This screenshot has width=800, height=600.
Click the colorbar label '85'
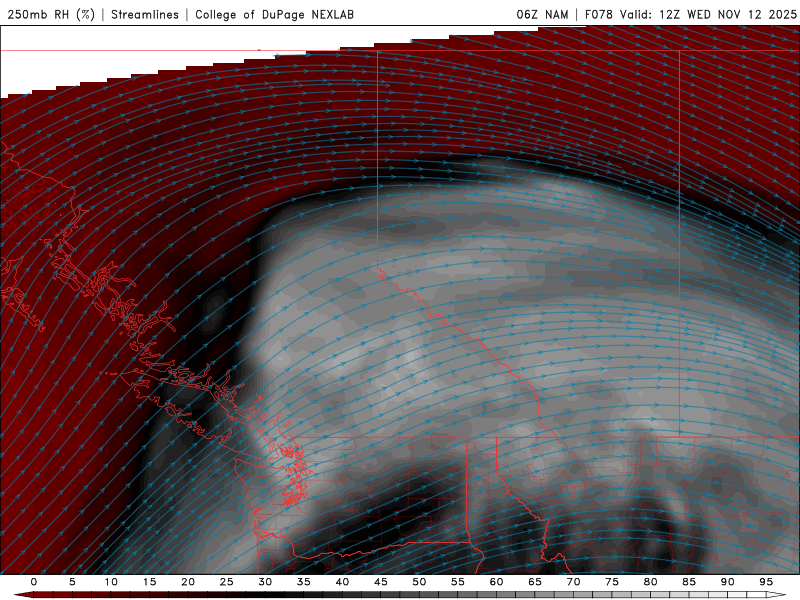coord(689,582)
